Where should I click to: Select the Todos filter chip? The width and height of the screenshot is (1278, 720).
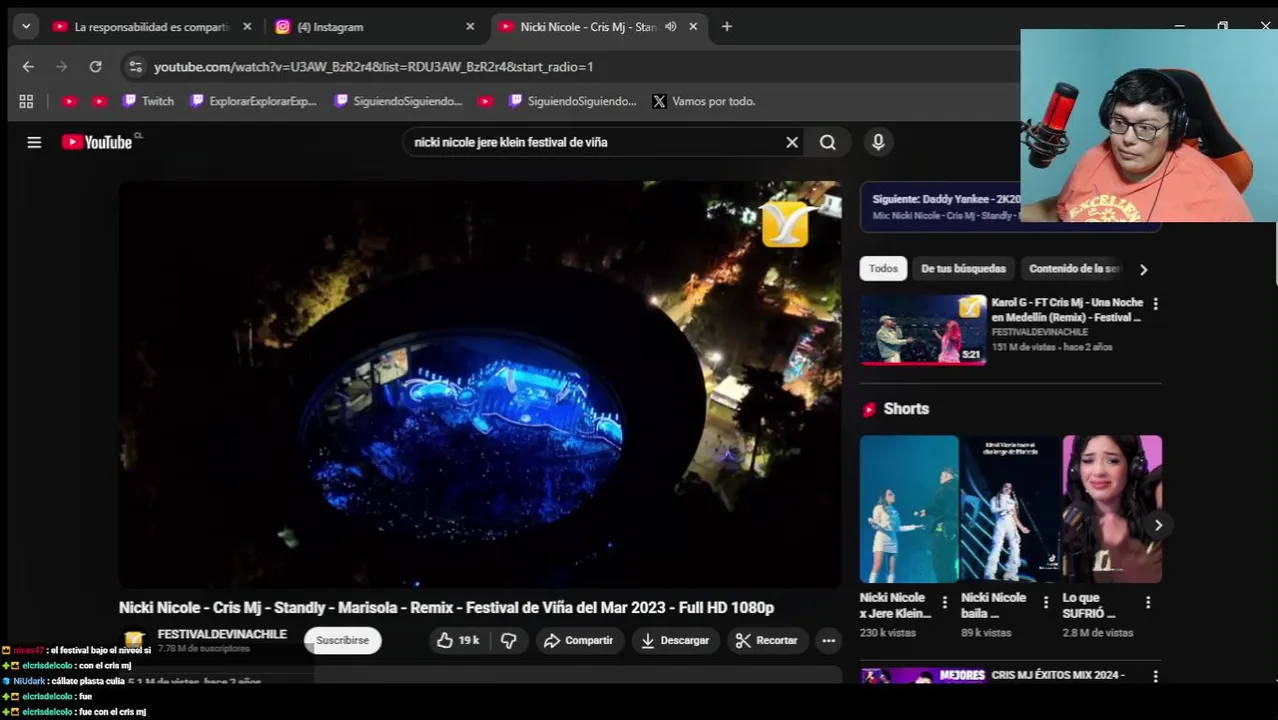[x=883, y=268]
